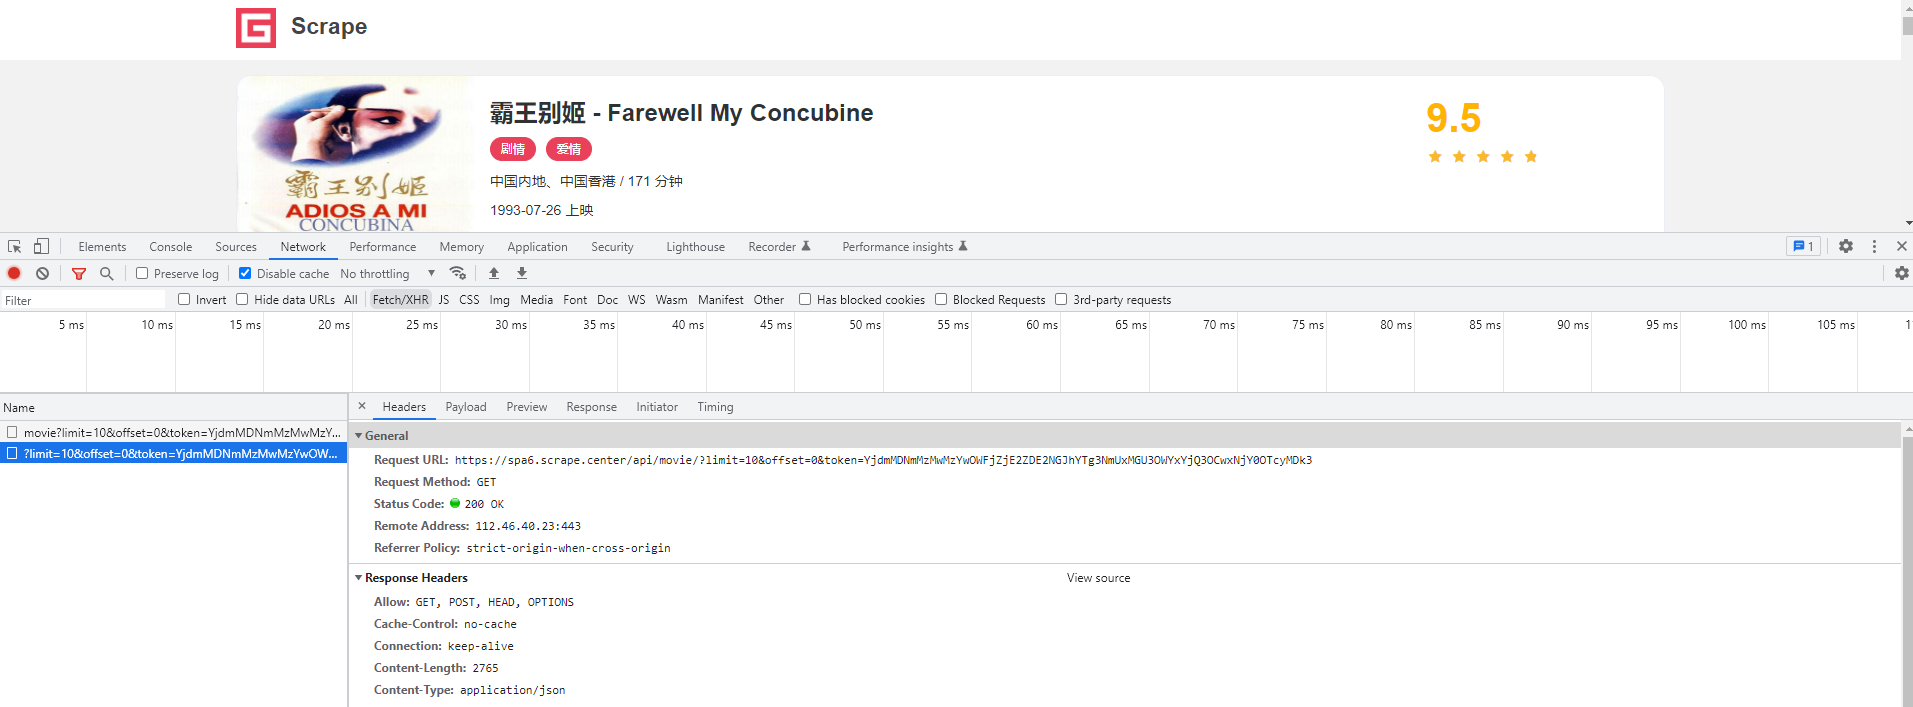
Task: Collapse the General section
Action: coord(359,436)
